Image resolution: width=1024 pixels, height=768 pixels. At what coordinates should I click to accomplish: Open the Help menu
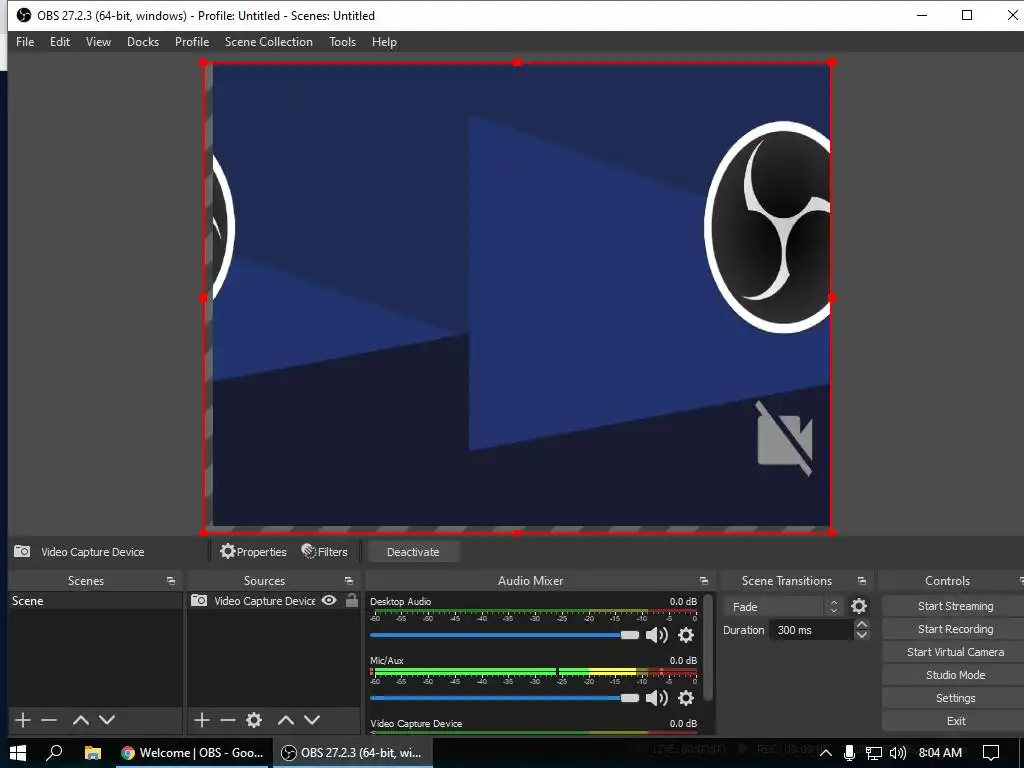tap(384, 42)
